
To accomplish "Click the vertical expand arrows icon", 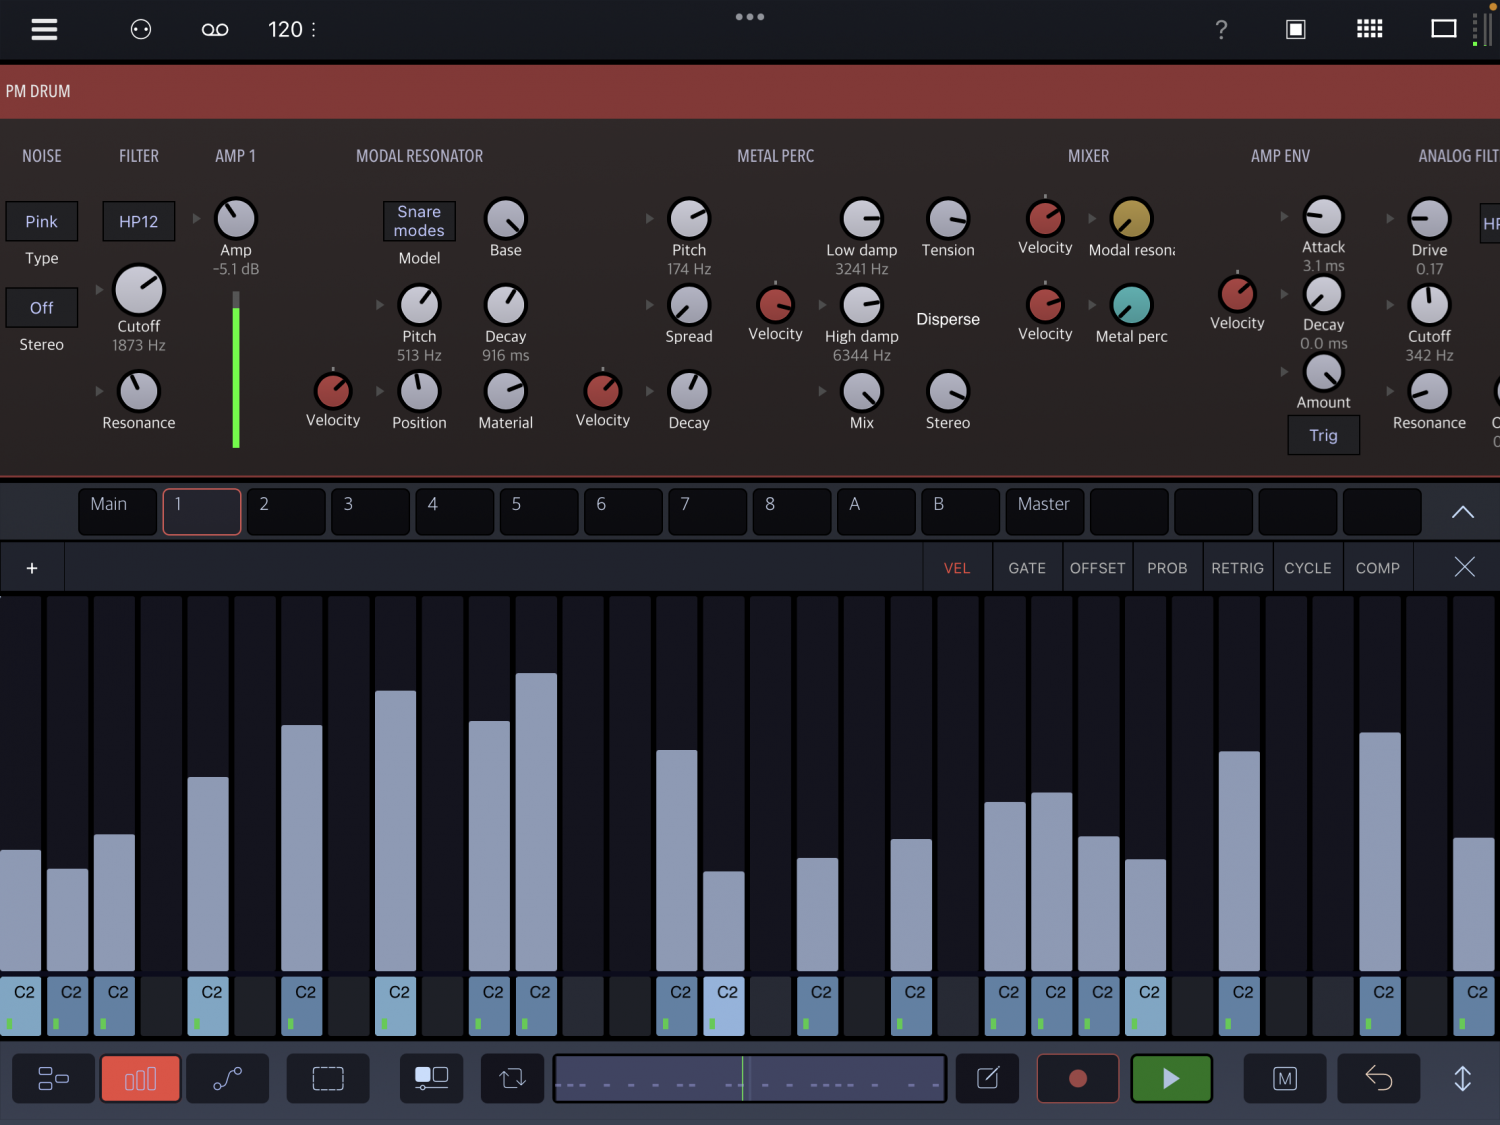I will pos(1462,1078).
